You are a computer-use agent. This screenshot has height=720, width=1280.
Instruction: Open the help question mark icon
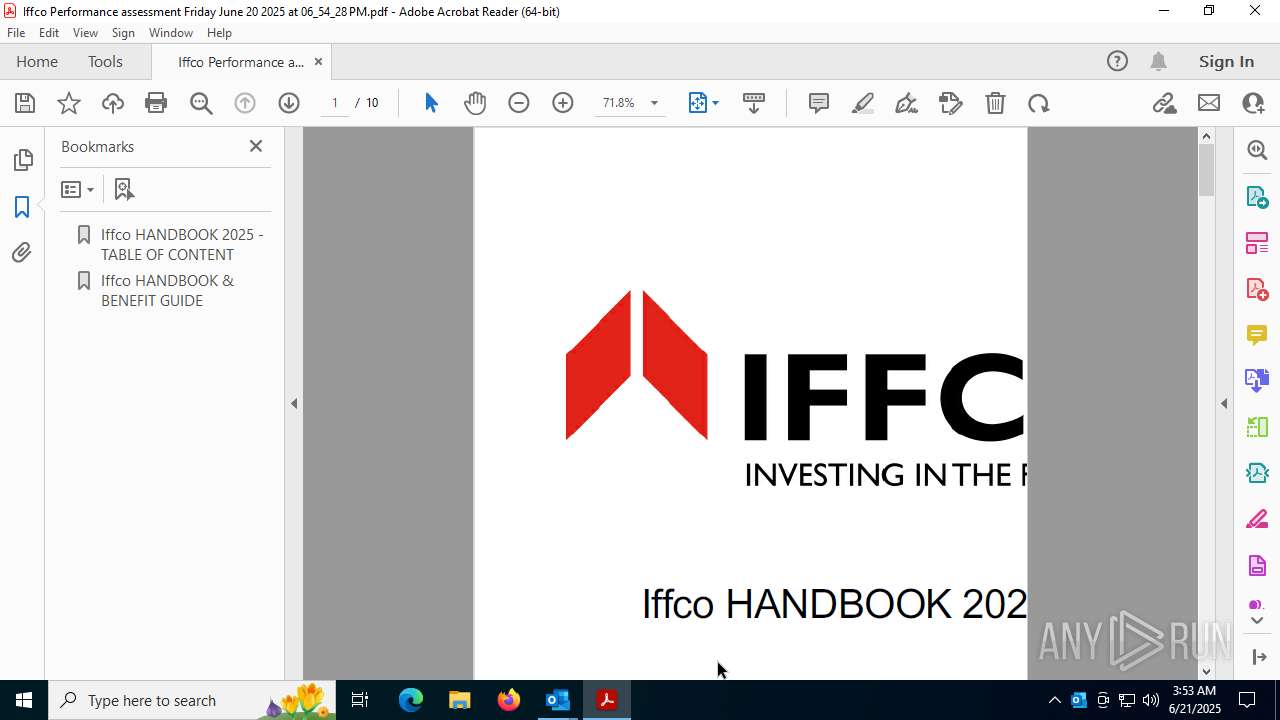(x=1117, y=62)
